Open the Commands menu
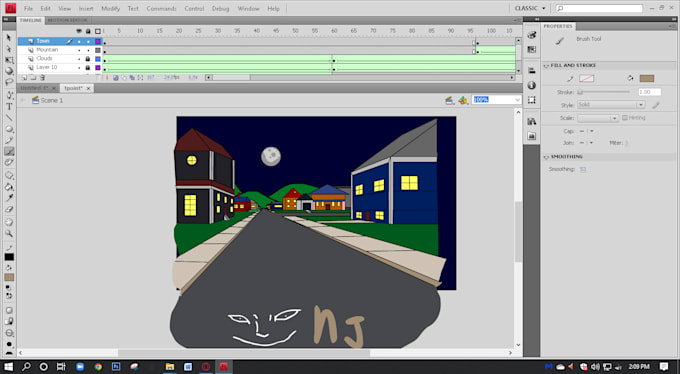This screenshot has width=680, height=374. [x=161, y=8]
